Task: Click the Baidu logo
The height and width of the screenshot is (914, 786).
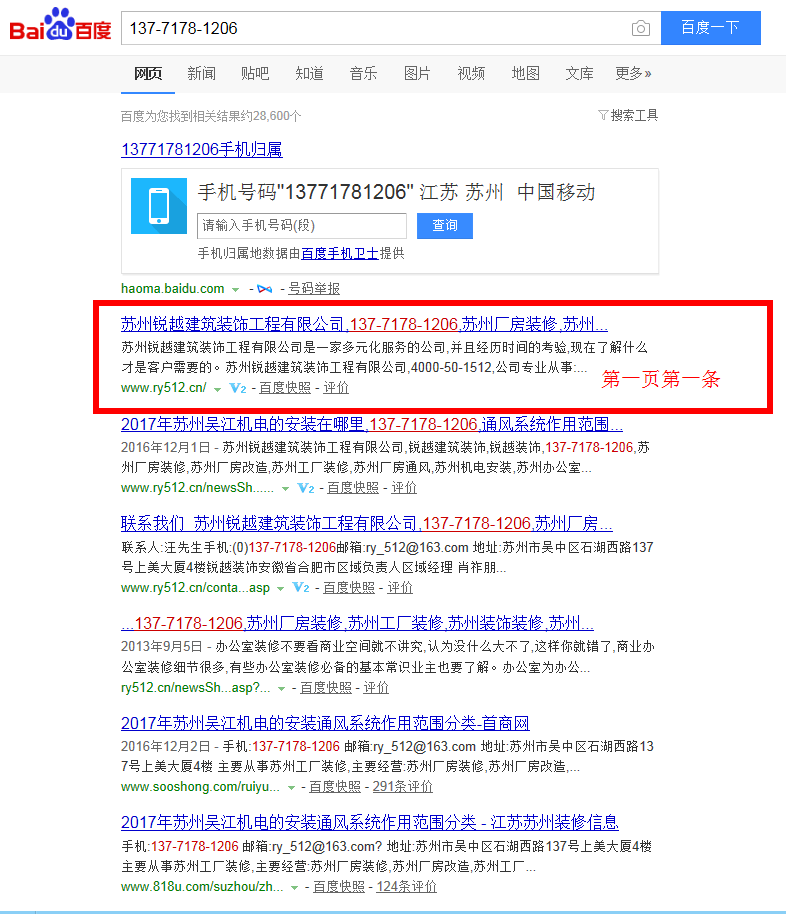Action: (60, 25)
